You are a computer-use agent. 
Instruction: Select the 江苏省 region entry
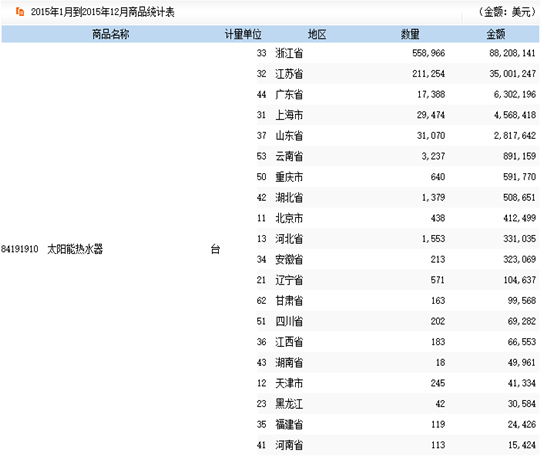point(289,74)
